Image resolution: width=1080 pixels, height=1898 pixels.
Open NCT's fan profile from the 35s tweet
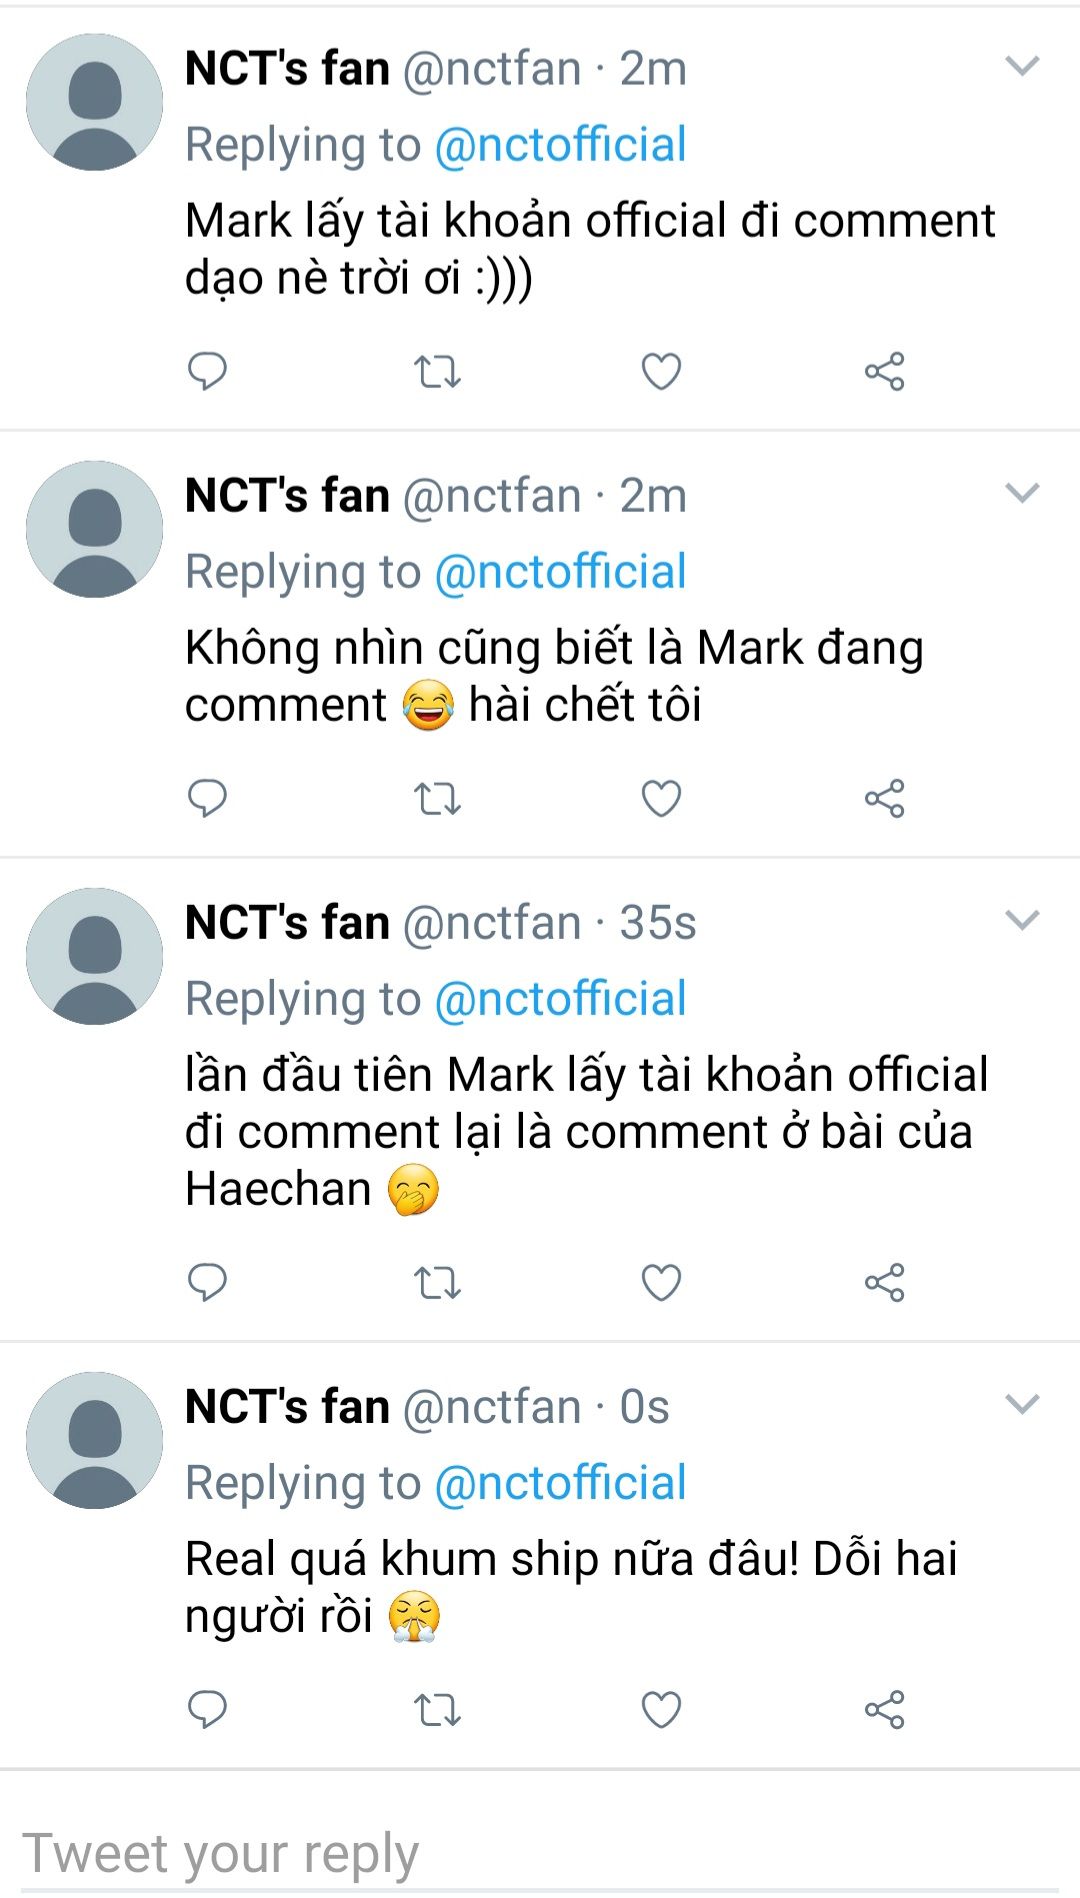pos(287,922)
